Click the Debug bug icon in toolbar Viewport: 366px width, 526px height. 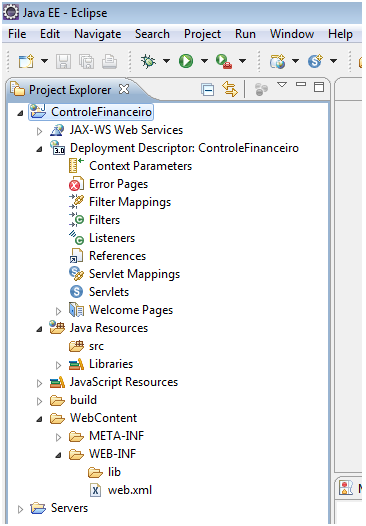coord(148,61)
